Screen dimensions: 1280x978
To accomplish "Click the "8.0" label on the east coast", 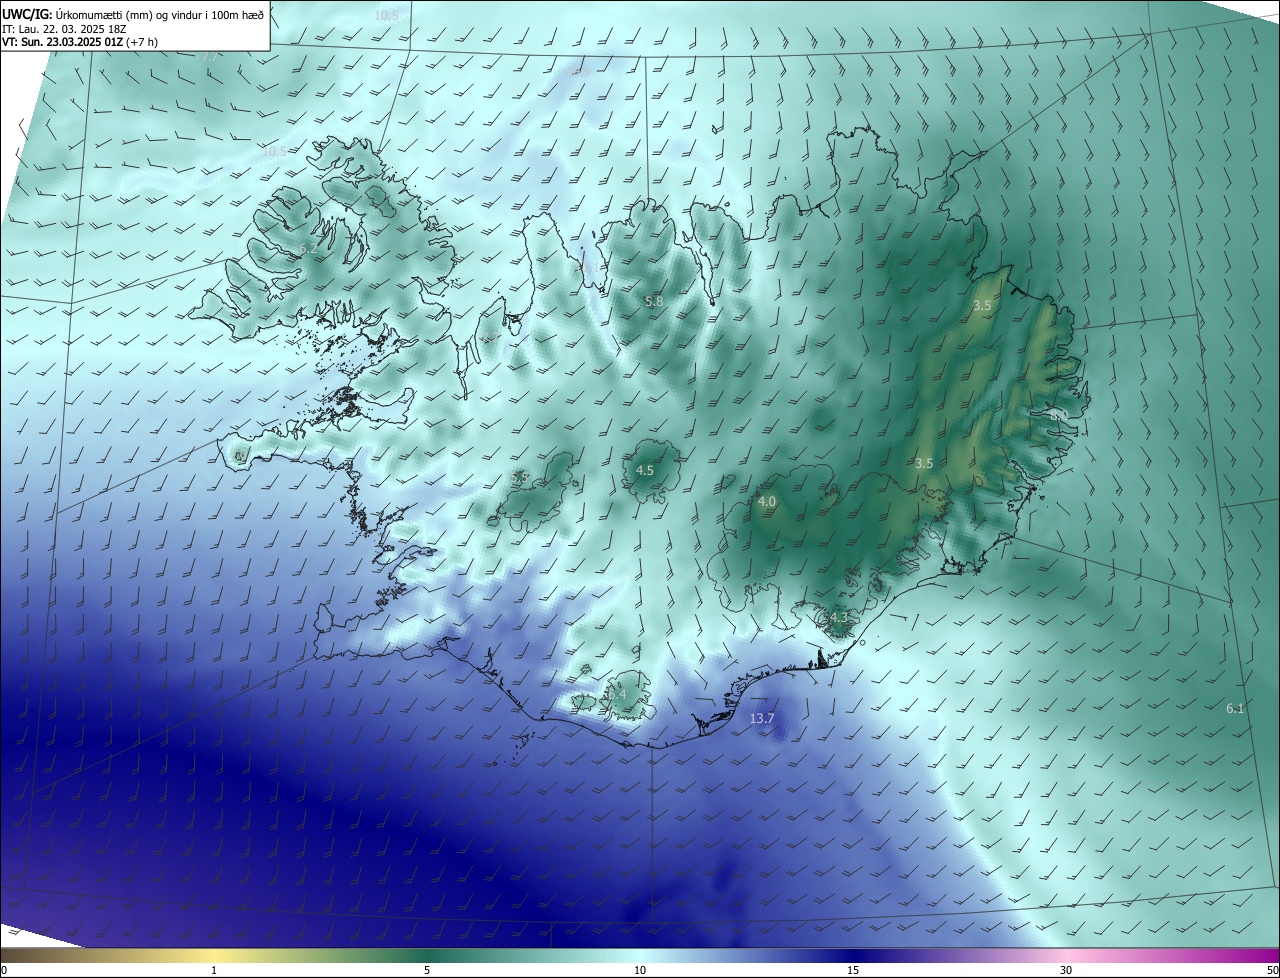I will pyautogui.click(x=1060, y=414).
